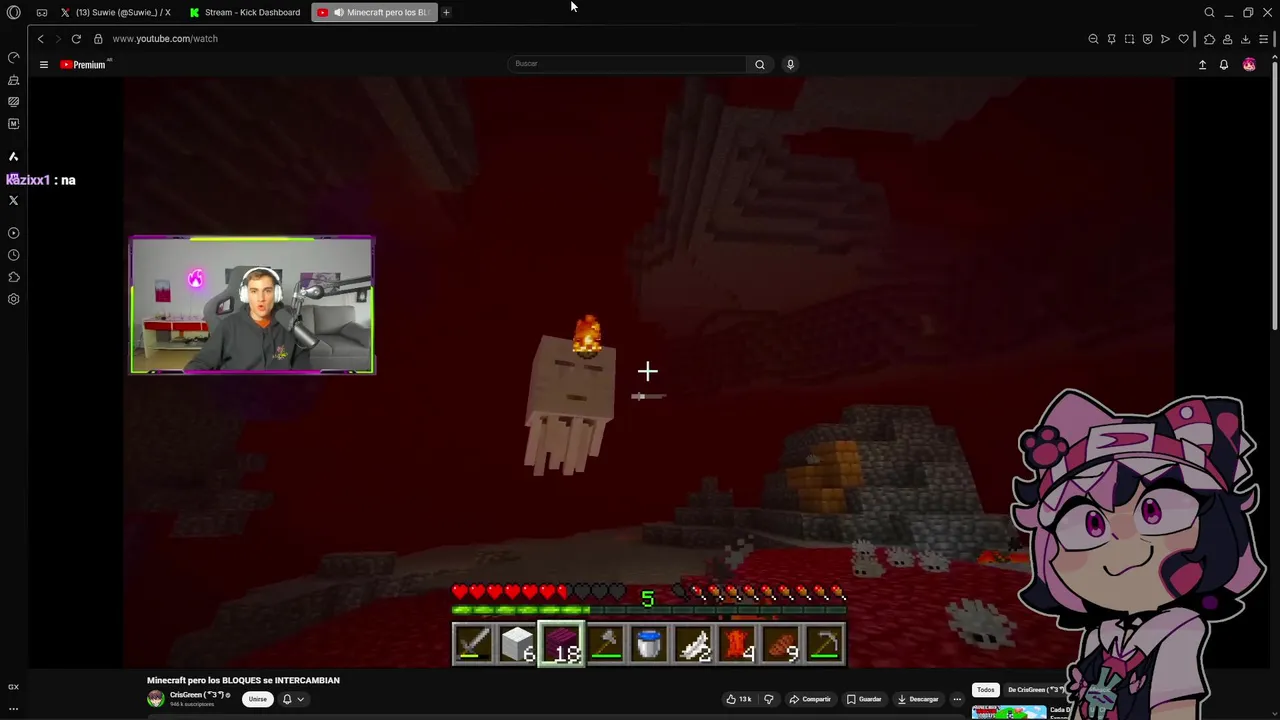The height and width of the screenshot is (720, 1280).
Task: Start voice search with microphone
Action: tap(790, 64)
